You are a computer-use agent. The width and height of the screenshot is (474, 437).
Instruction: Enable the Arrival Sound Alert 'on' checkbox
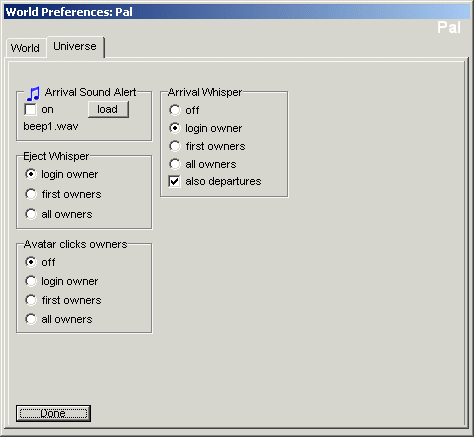click(x=30, y=109)
